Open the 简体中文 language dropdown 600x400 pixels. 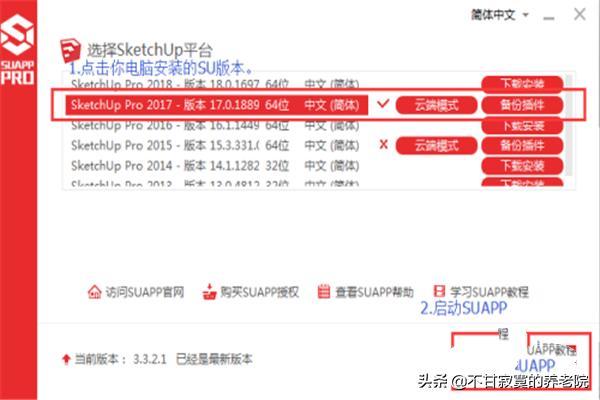coord(500,15)
